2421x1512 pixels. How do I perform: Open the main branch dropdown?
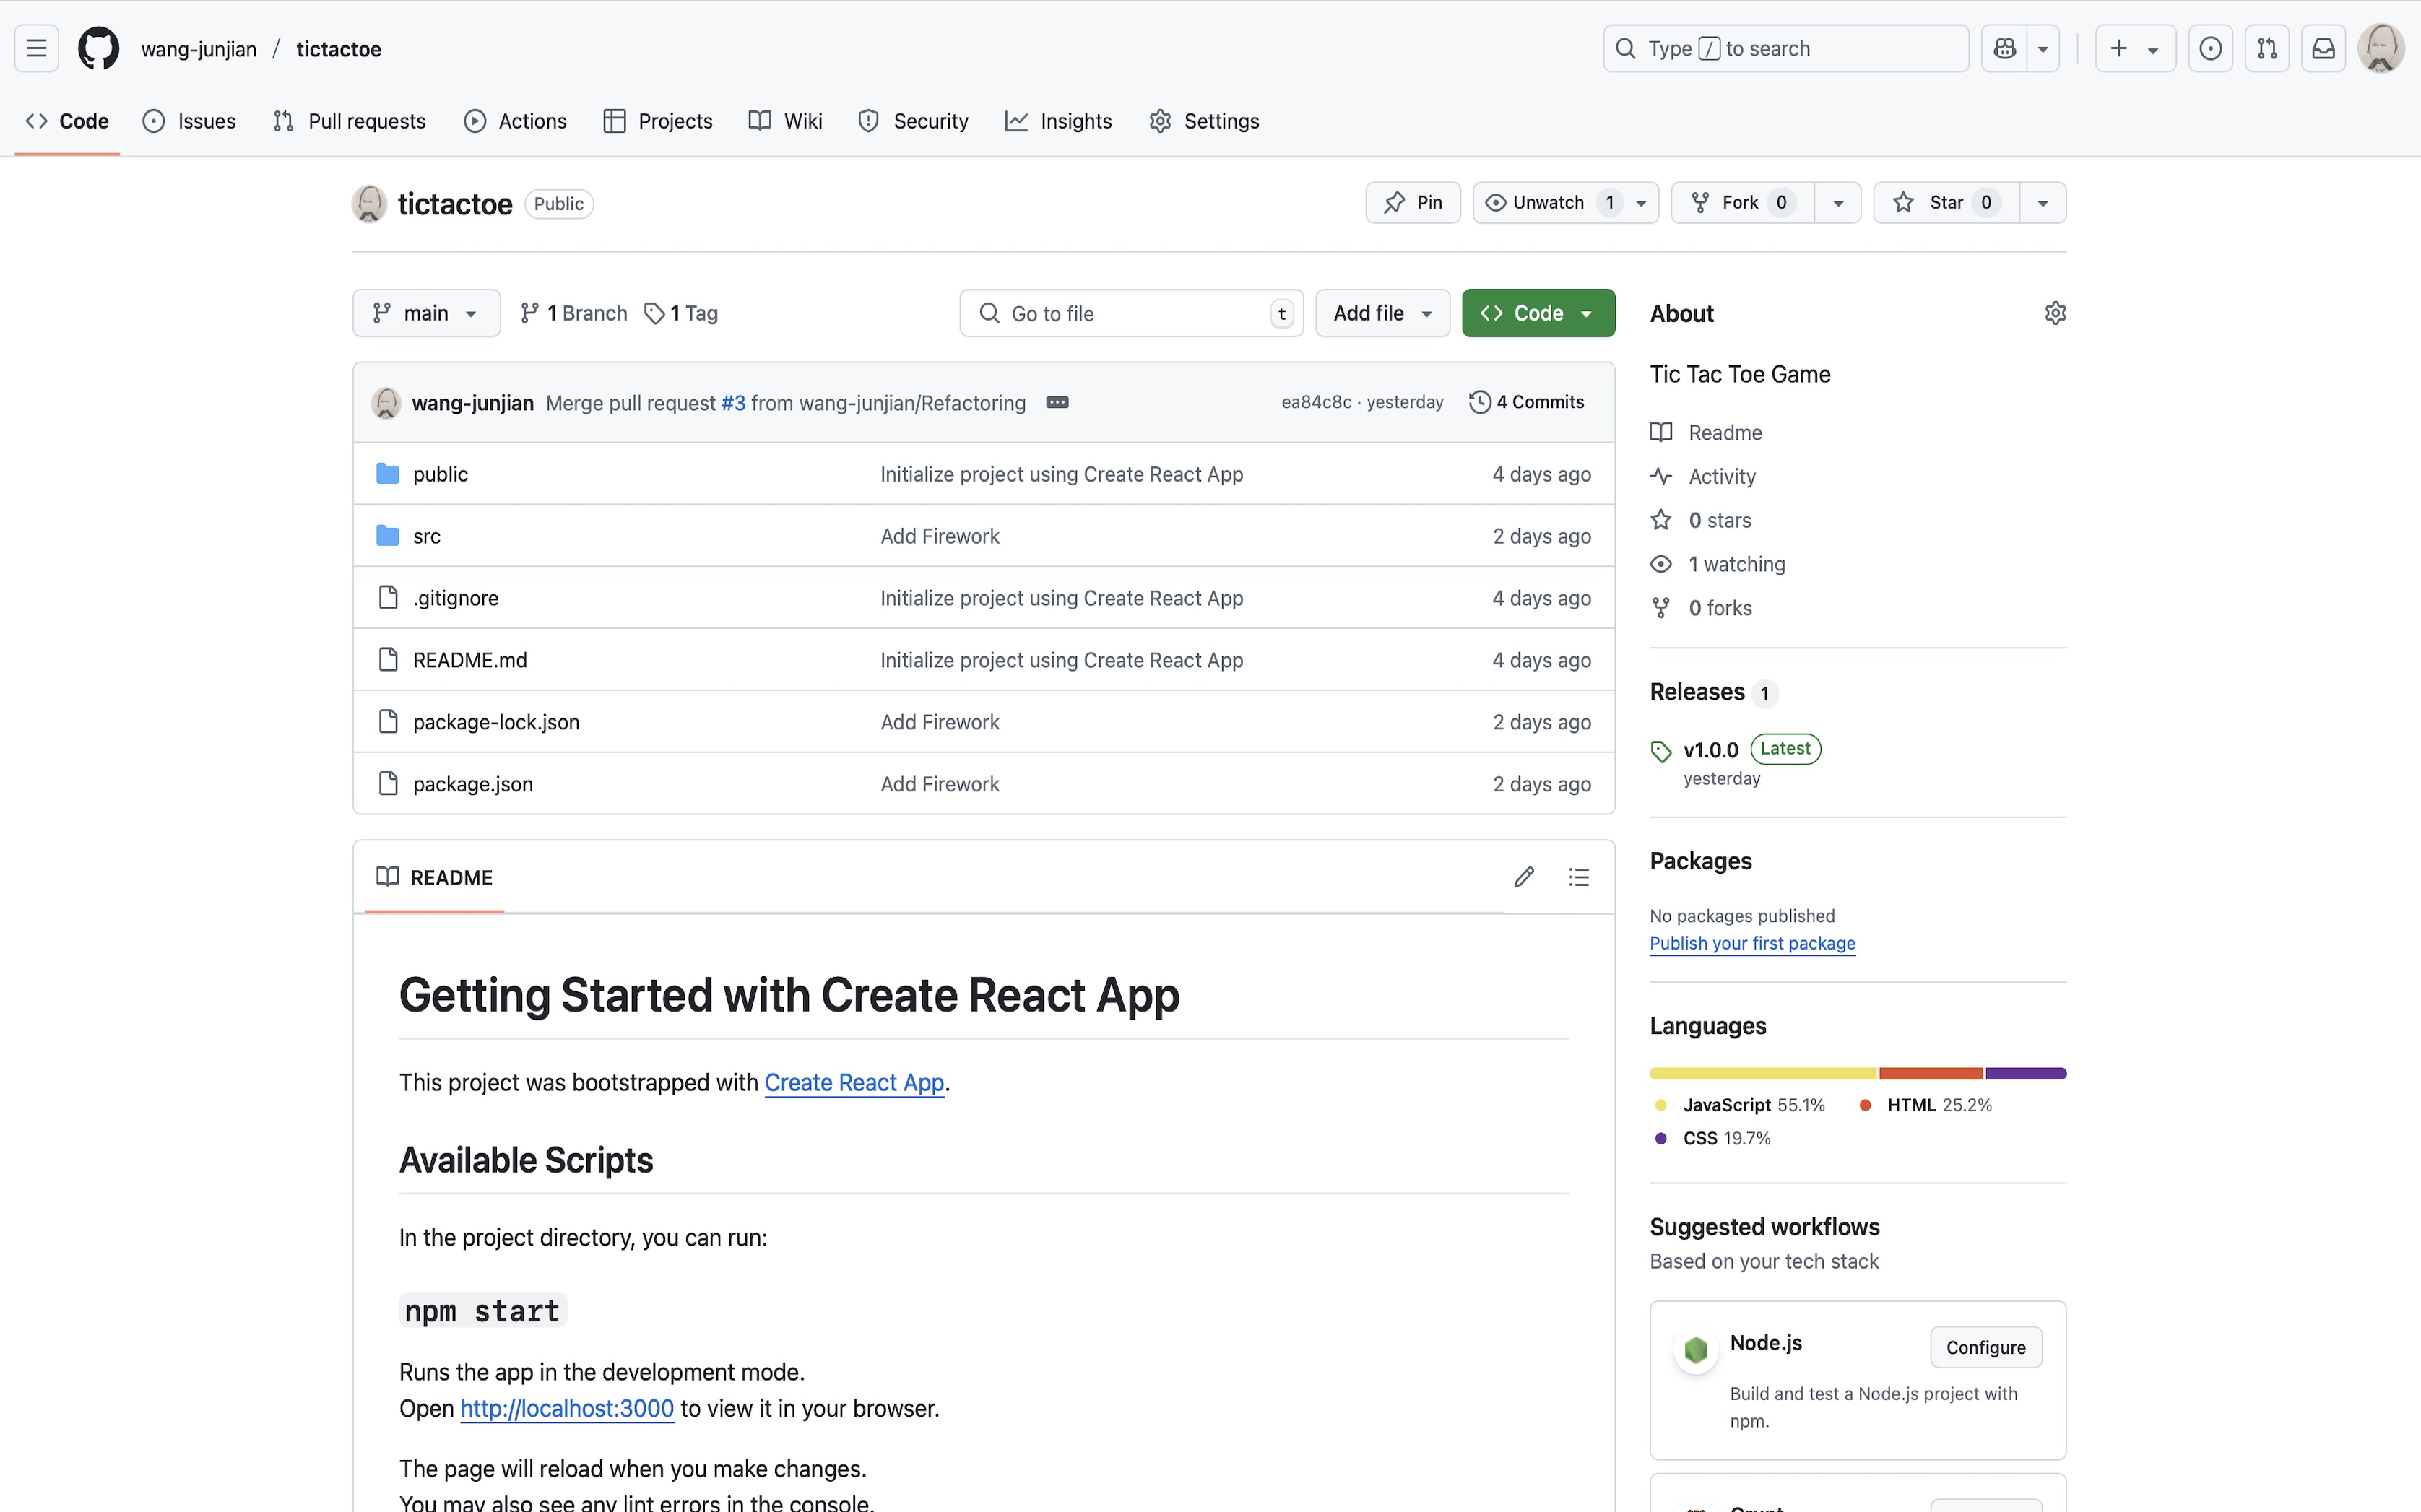pyautogui.click(x=426, y=313)
